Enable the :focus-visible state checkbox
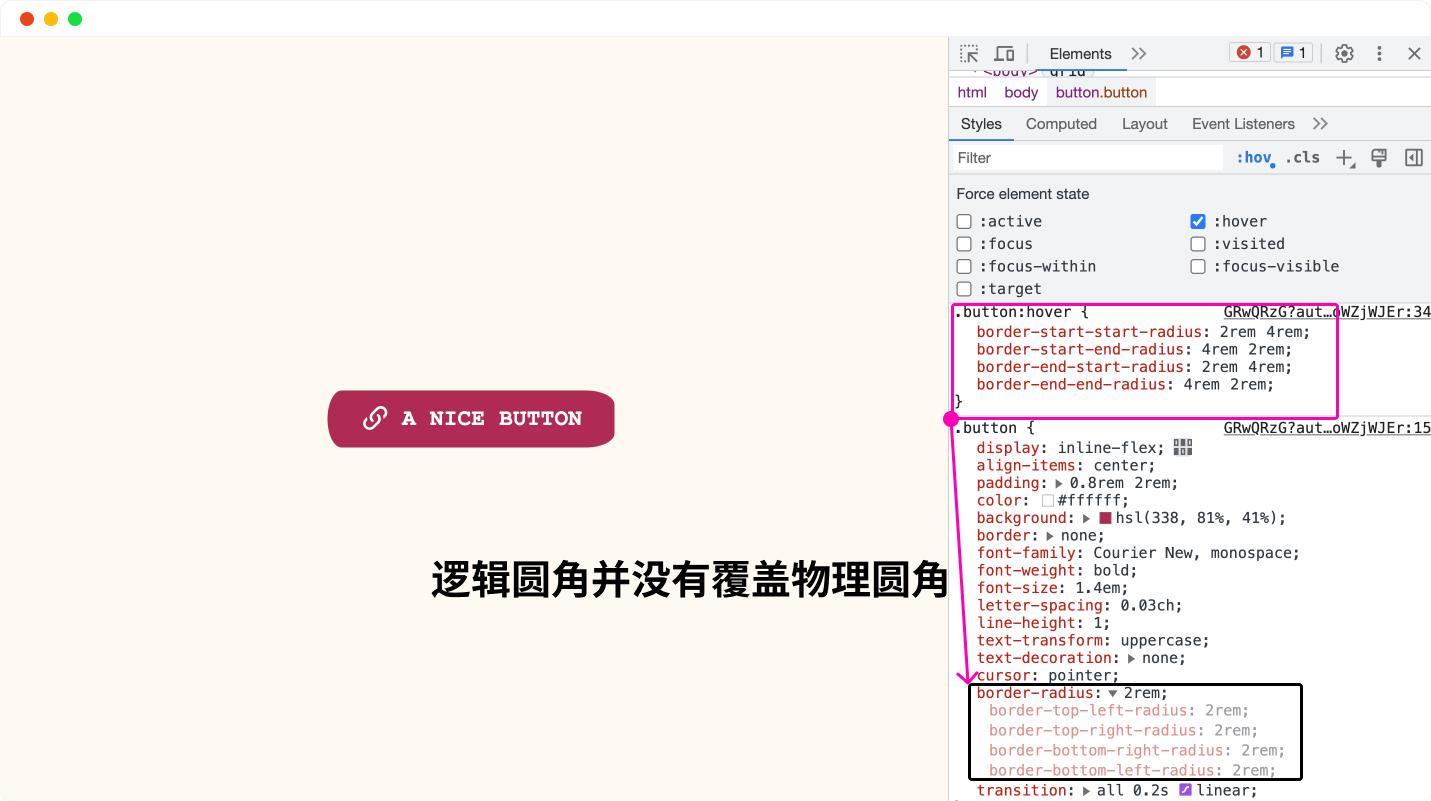1431x801 pixels. coord(1198,266)
